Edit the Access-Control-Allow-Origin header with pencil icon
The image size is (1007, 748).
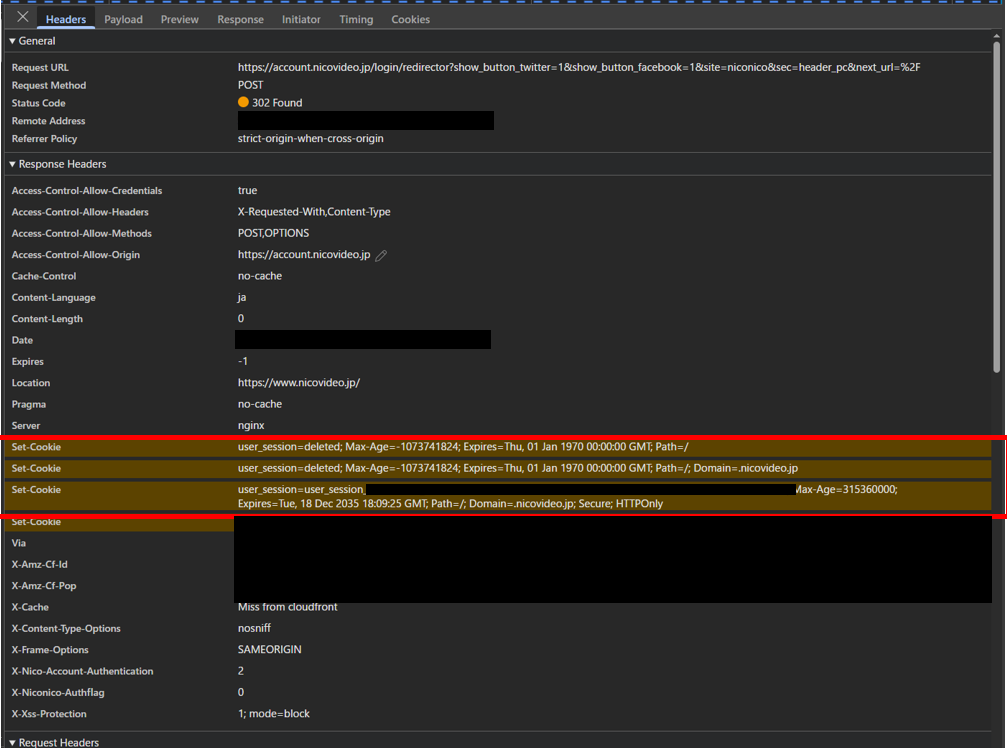pos(381,256)
